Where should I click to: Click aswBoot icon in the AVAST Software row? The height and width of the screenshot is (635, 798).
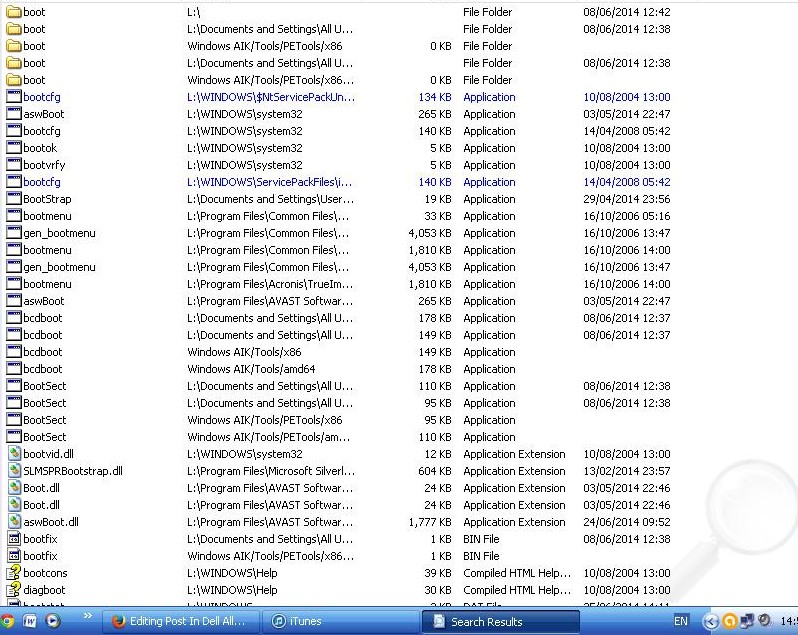click(14, 301)
